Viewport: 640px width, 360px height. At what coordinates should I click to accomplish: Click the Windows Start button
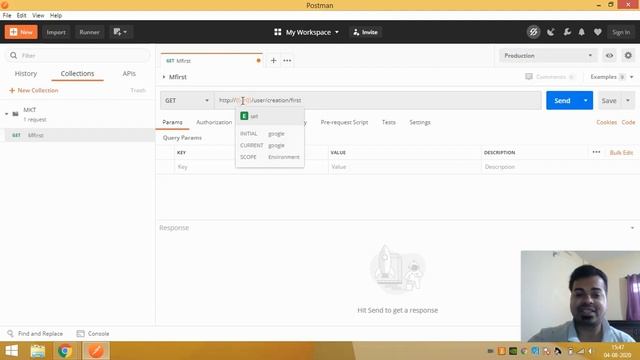pos(11,351)
